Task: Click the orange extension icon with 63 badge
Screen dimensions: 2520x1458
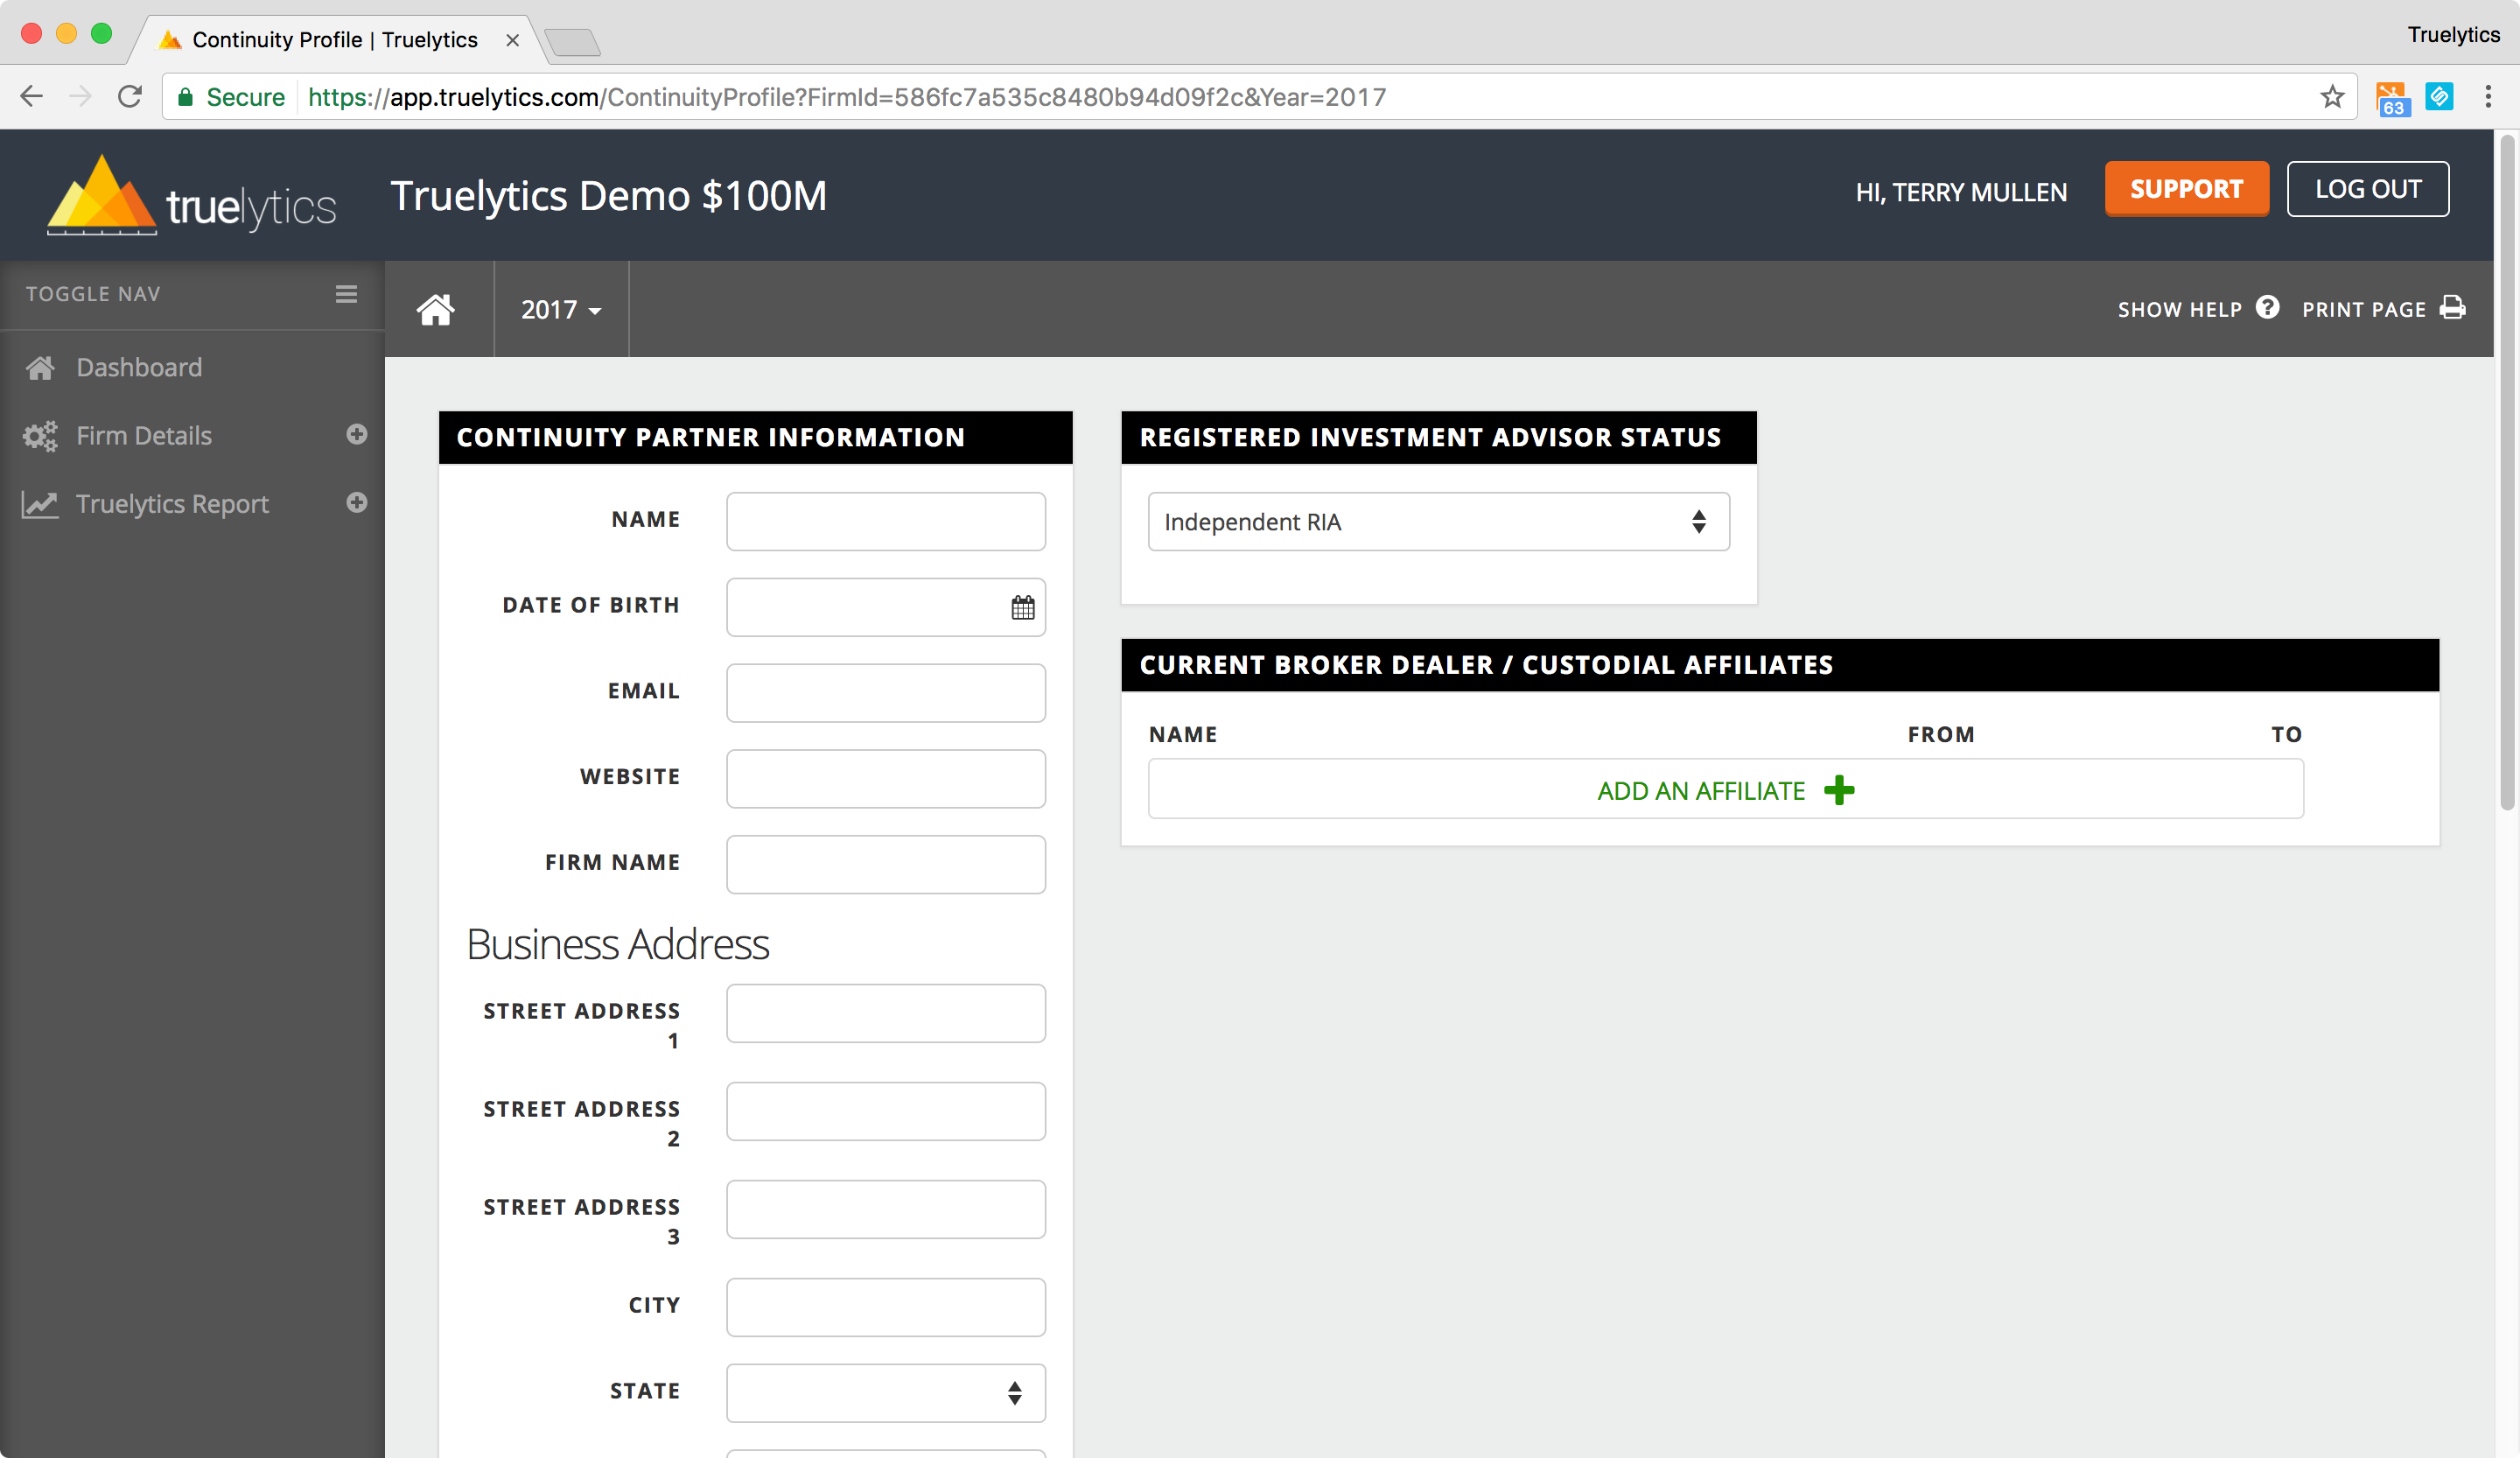Action: point(2392,98)
